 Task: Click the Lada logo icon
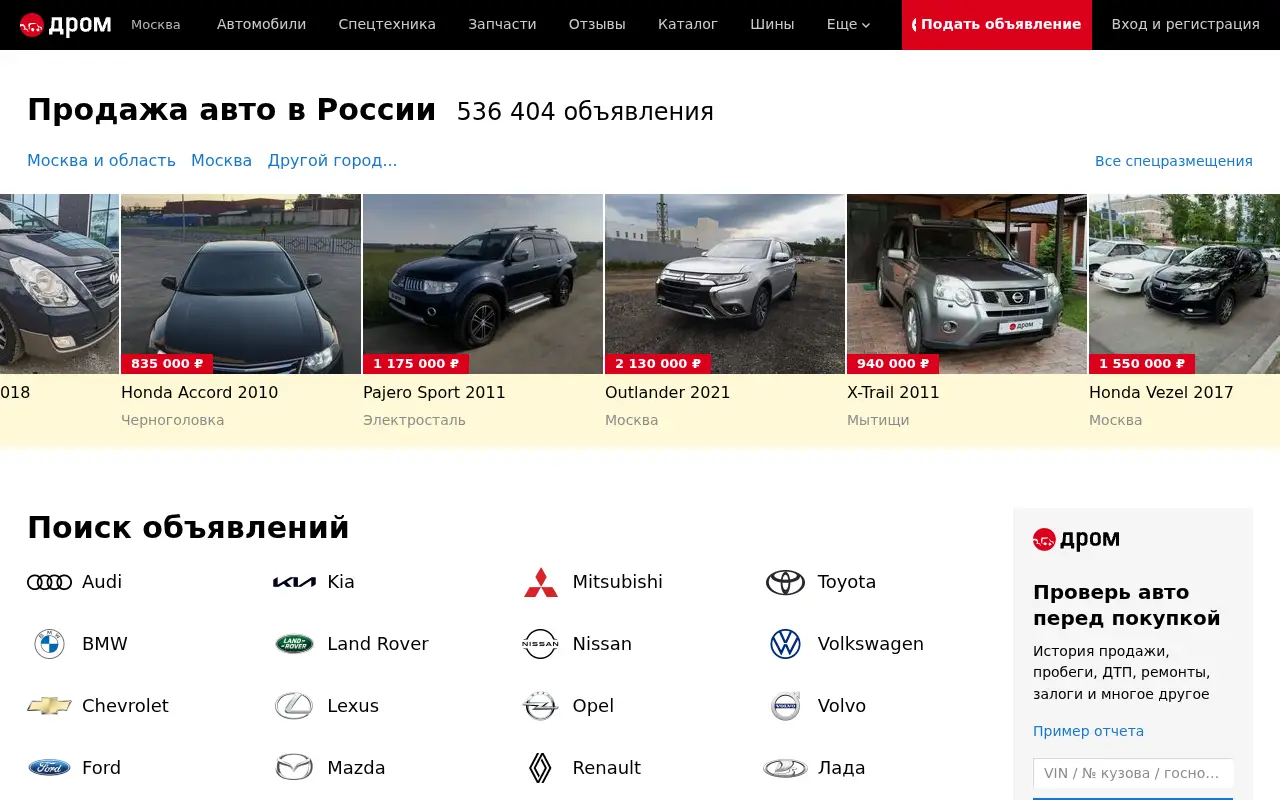coord(785,768)
